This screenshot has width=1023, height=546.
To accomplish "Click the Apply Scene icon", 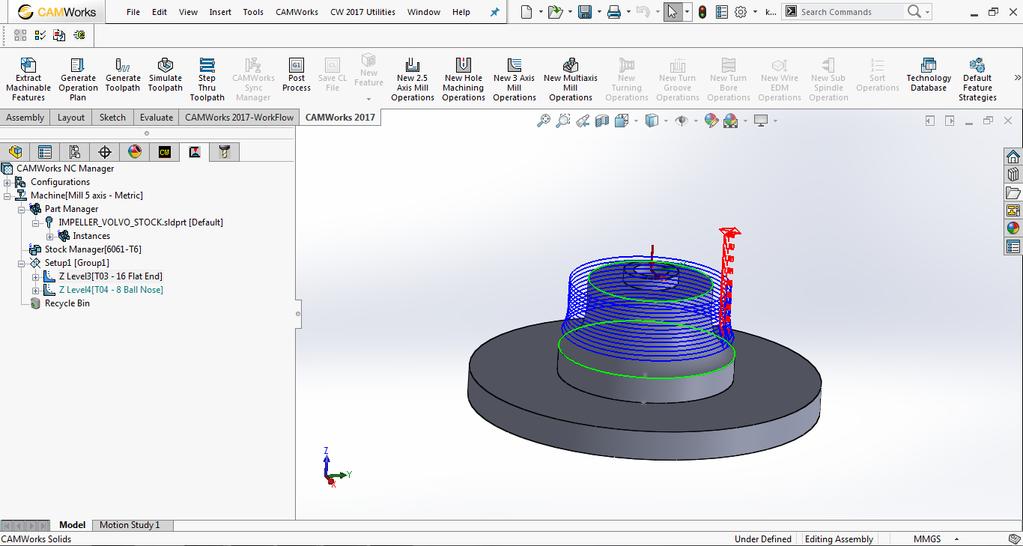I will pos(731,121).
